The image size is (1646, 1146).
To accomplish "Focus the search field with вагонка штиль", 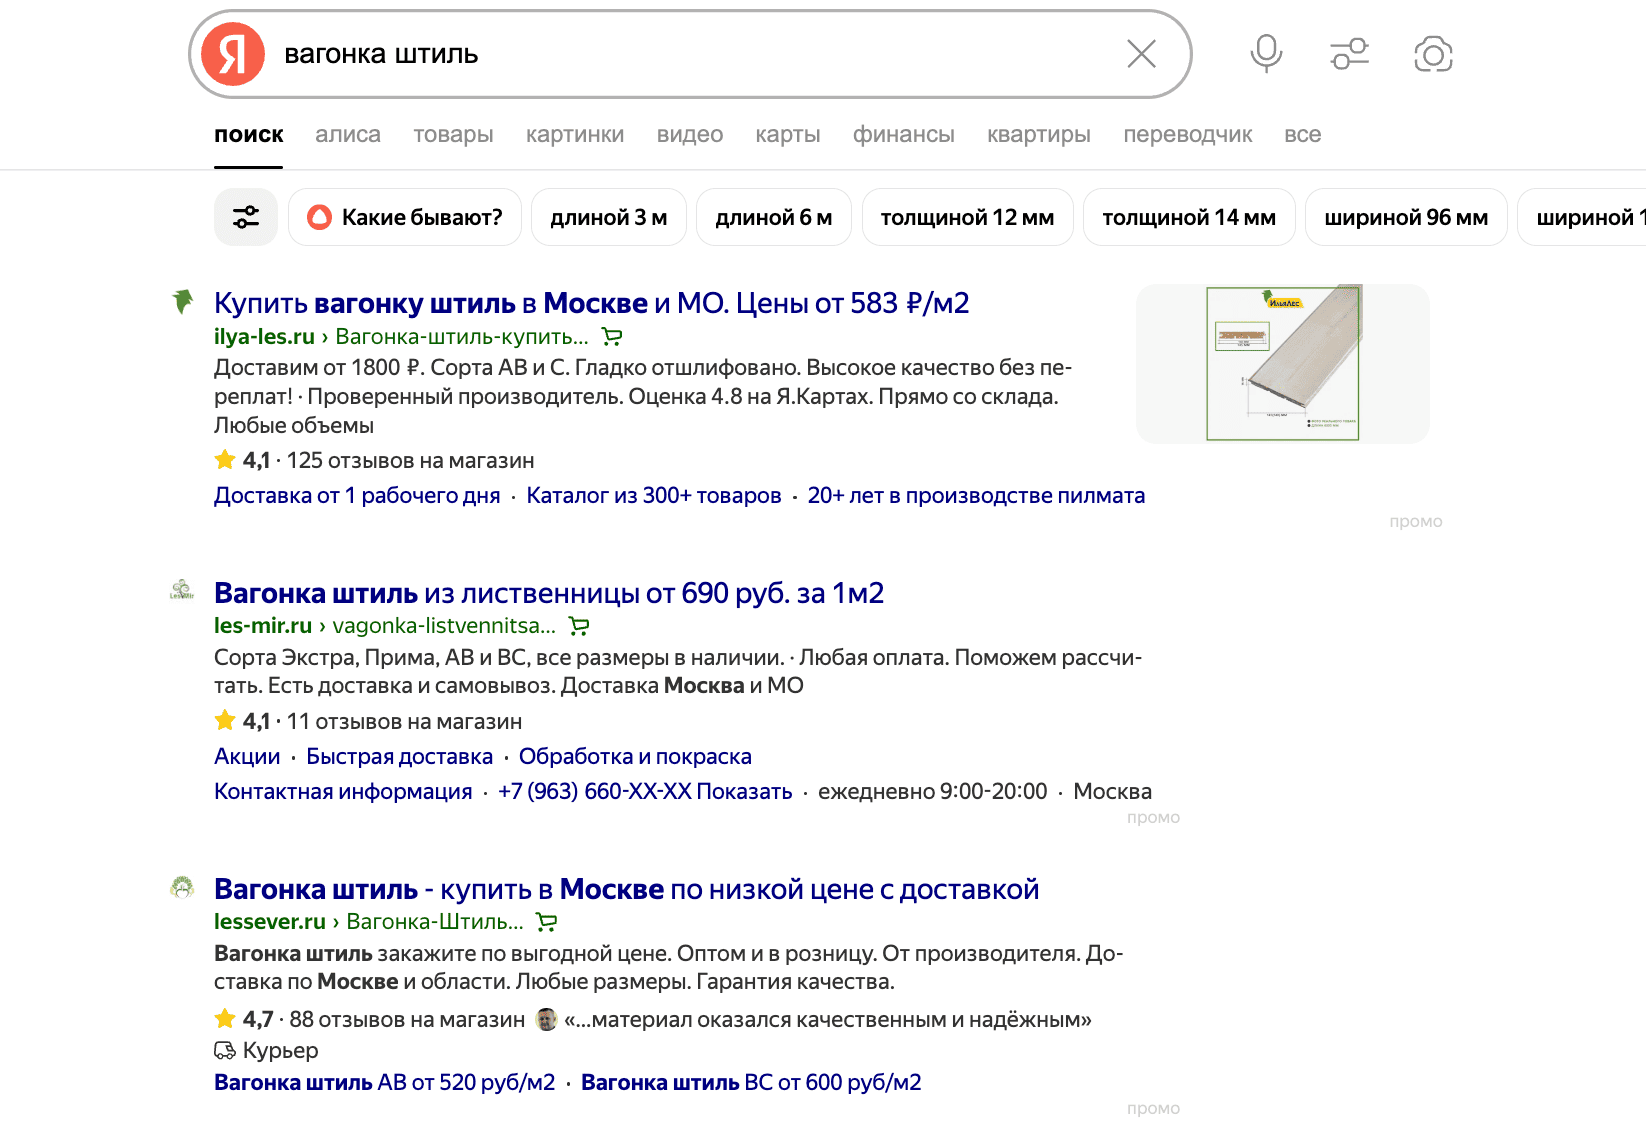I will [x=690, y=54].
